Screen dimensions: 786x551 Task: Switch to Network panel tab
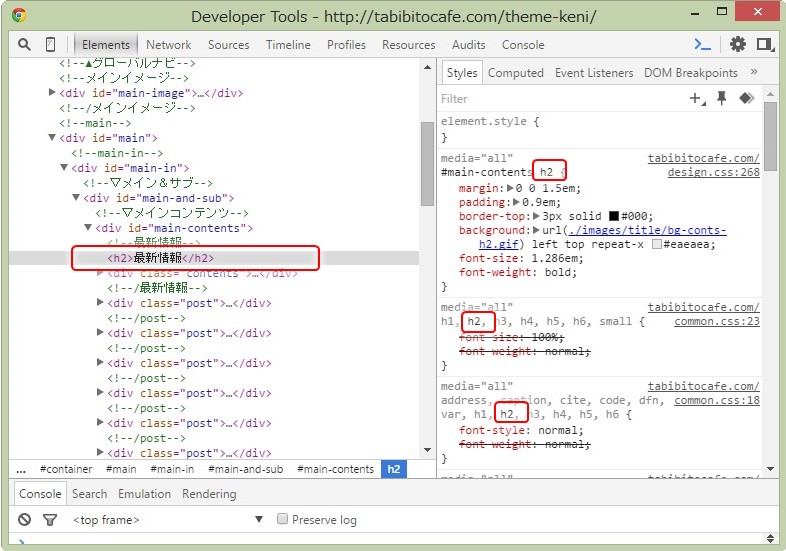click(x=168, y=45)
